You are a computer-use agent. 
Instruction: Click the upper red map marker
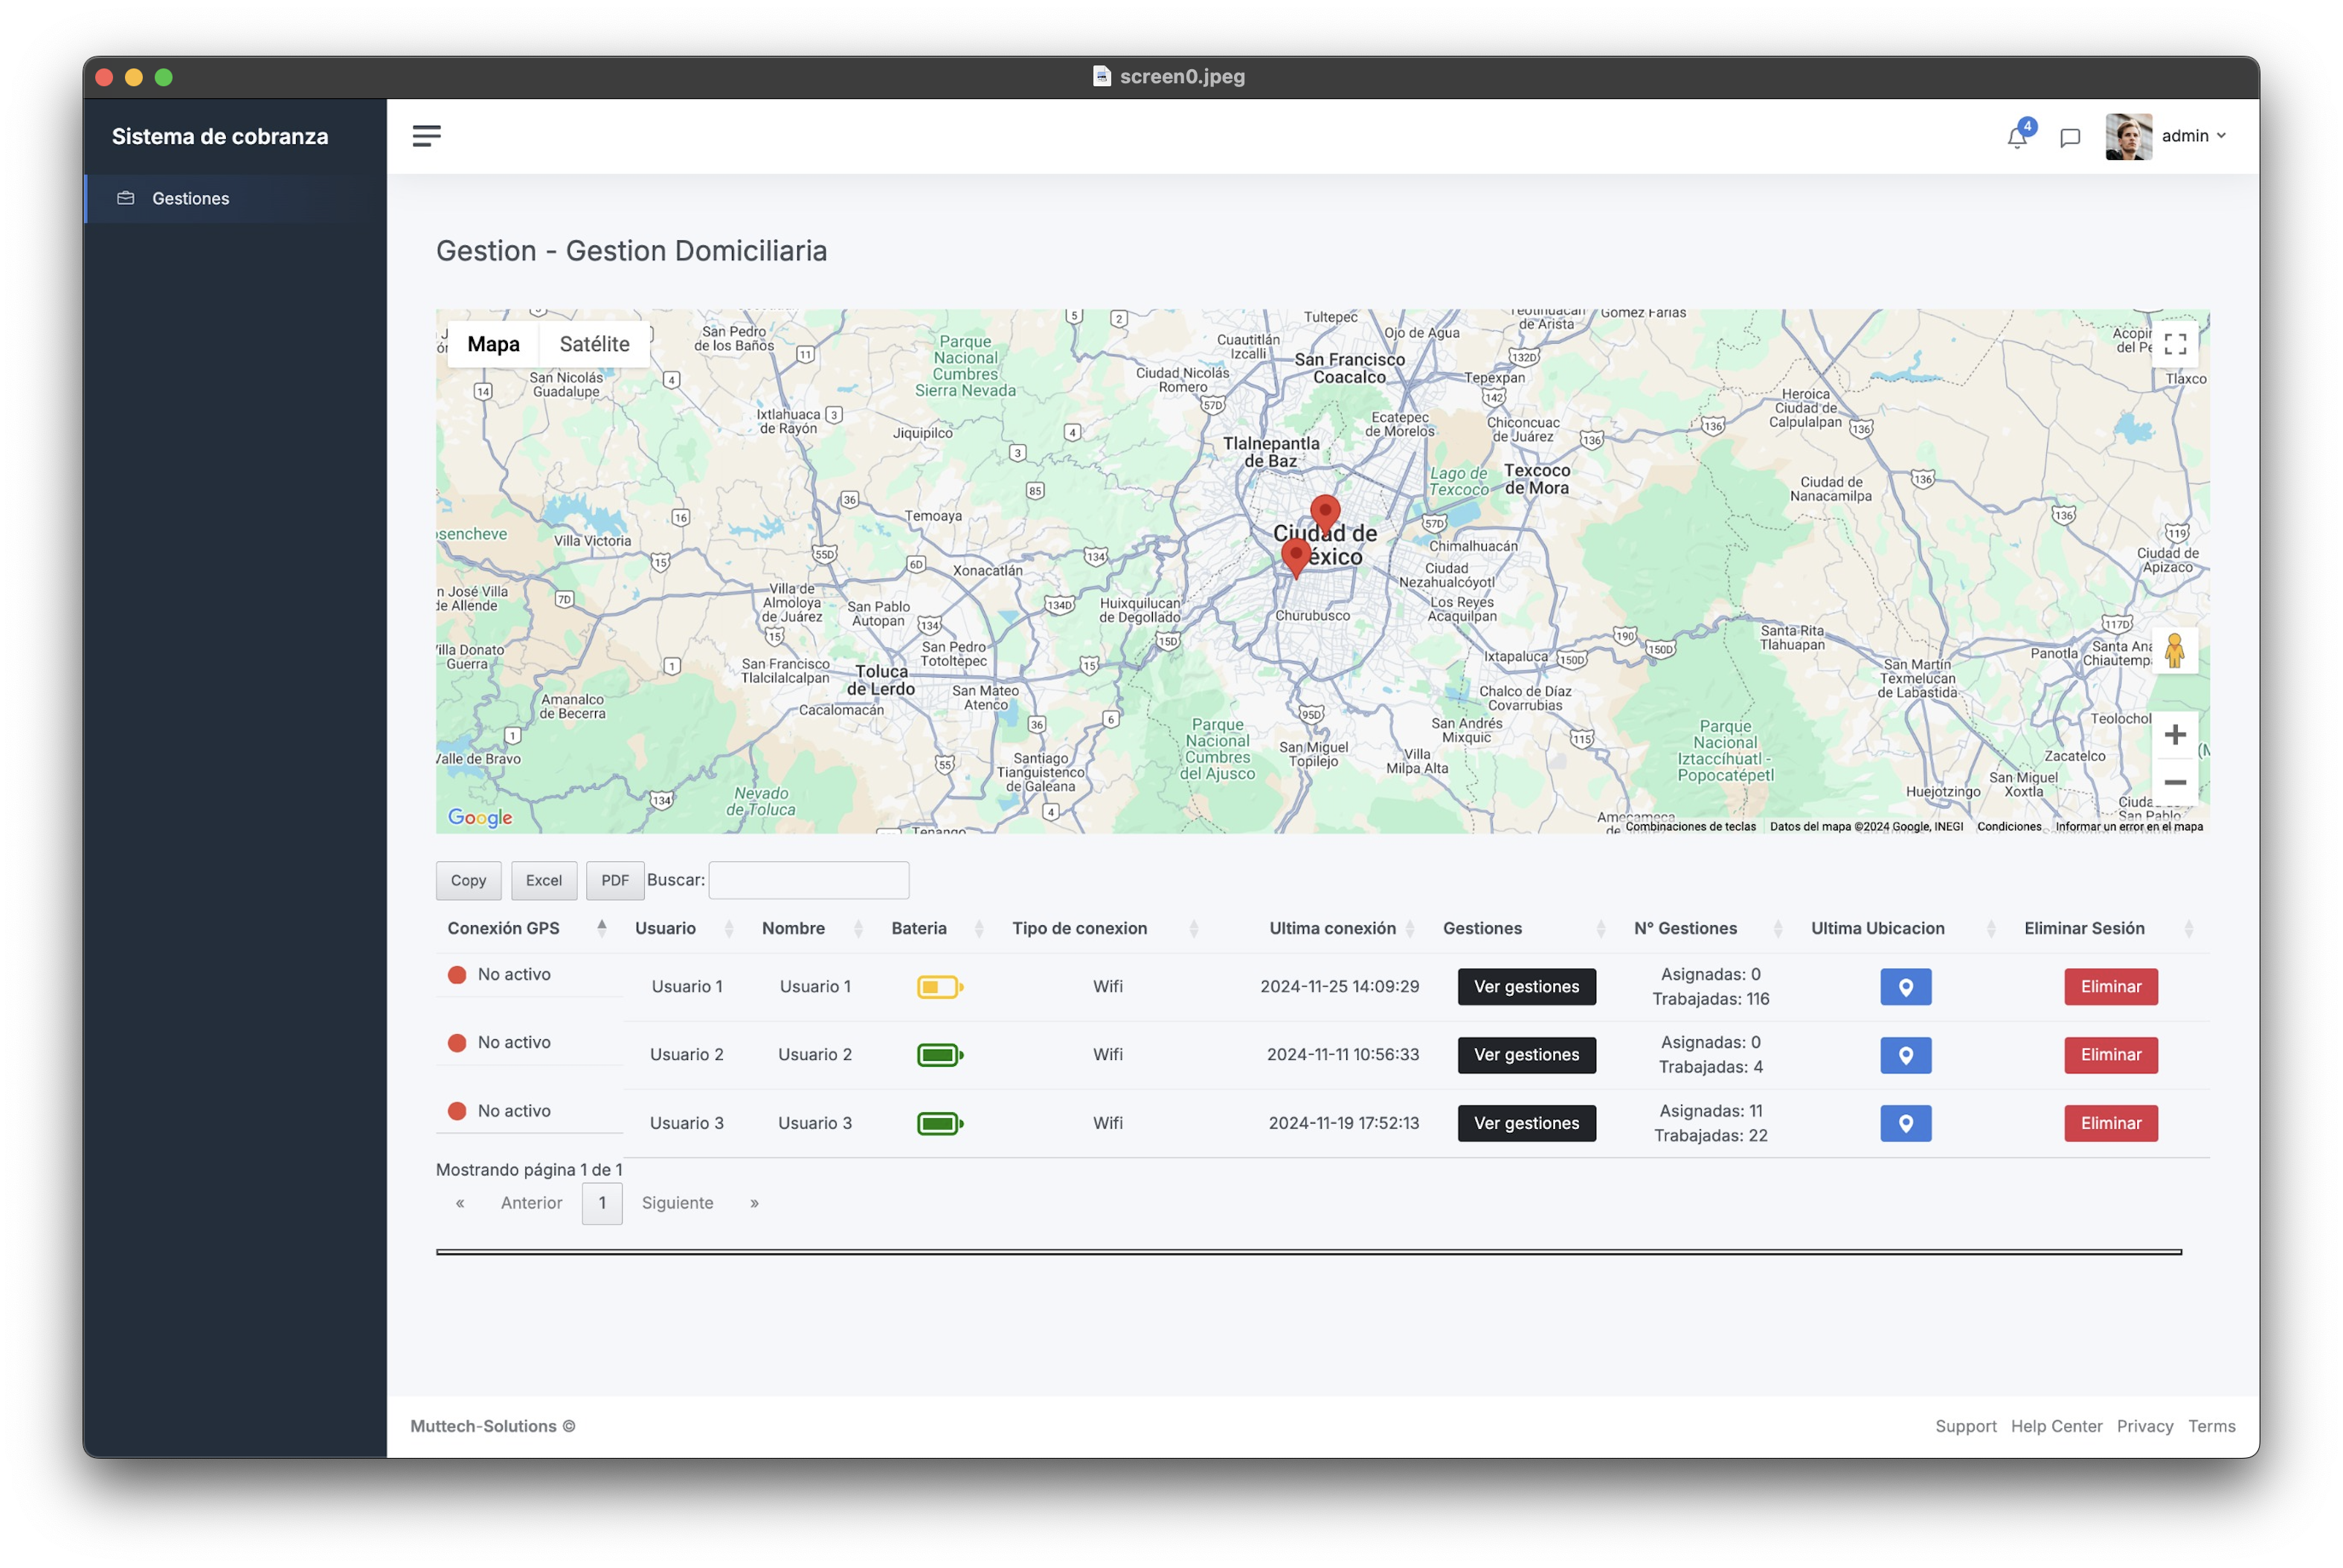1325,513
